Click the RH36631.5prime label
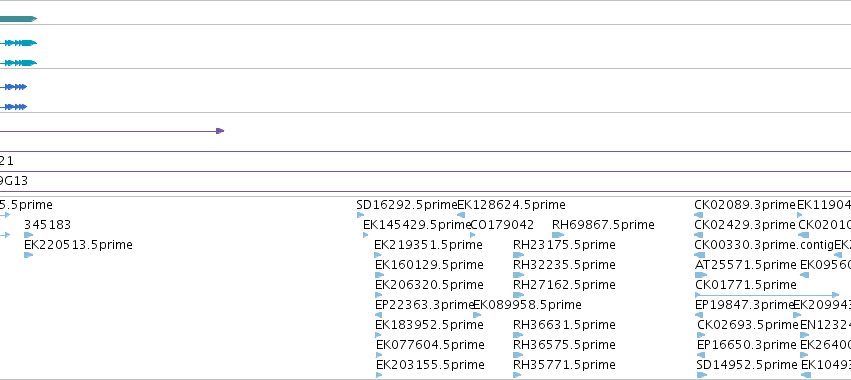 564,325
